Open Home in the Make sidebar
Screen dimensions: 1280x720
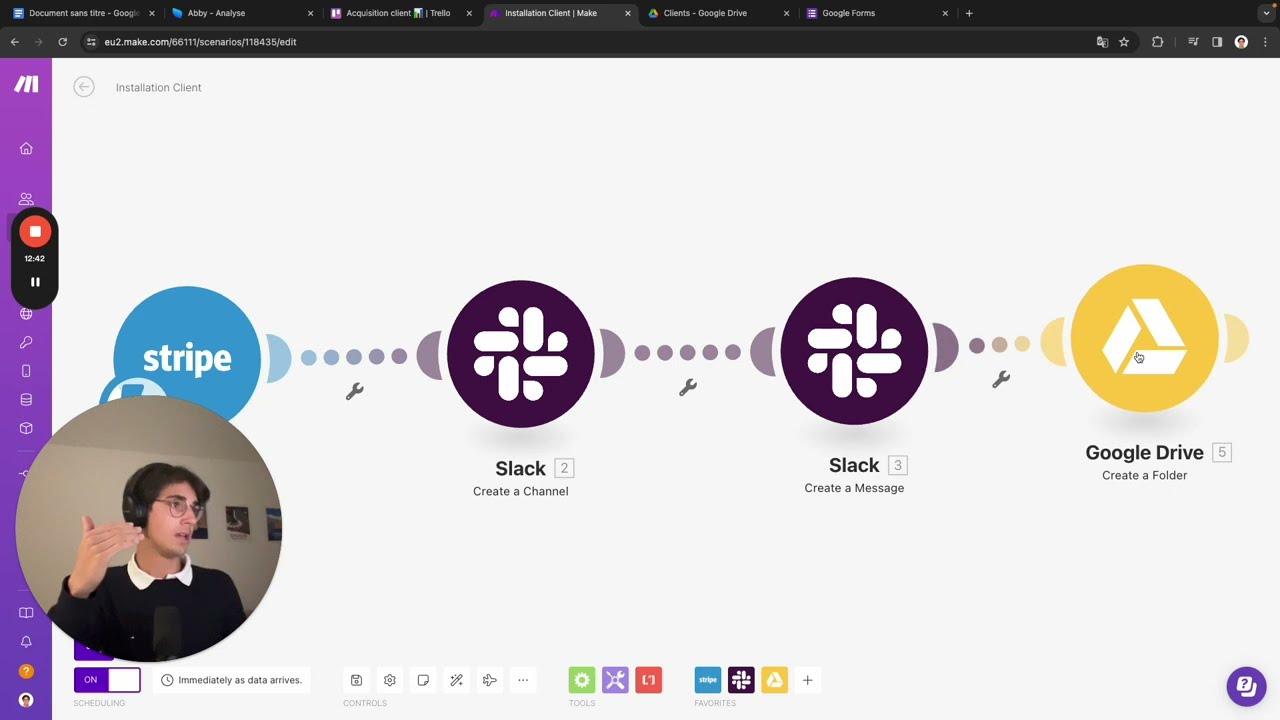tap(26, 149)
